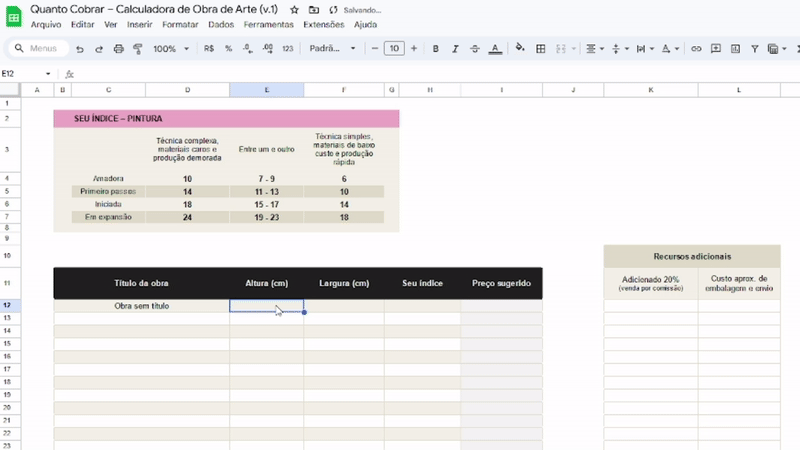Toggle italic formatting

[x=455, y=48]
